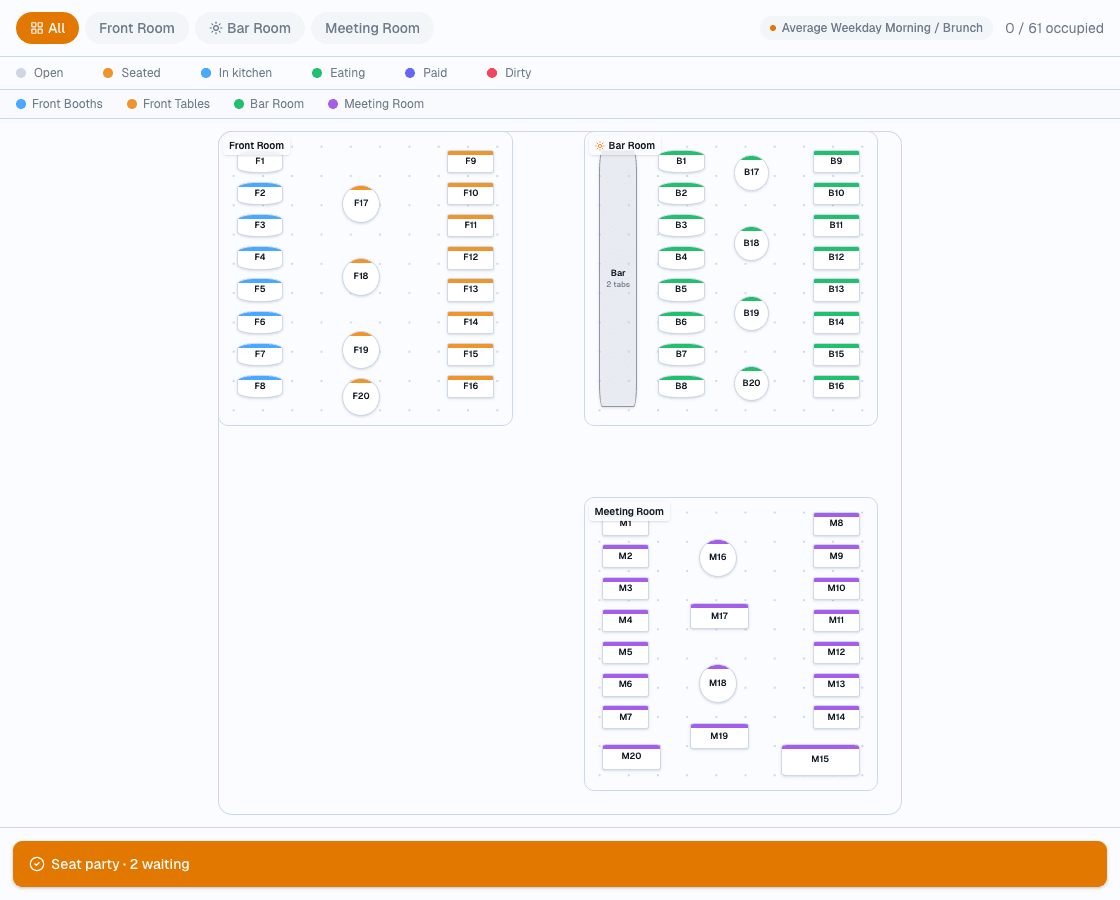Select table F14 in Front Room
This screenshot has height=900, width=1120.
click(470, 323)
